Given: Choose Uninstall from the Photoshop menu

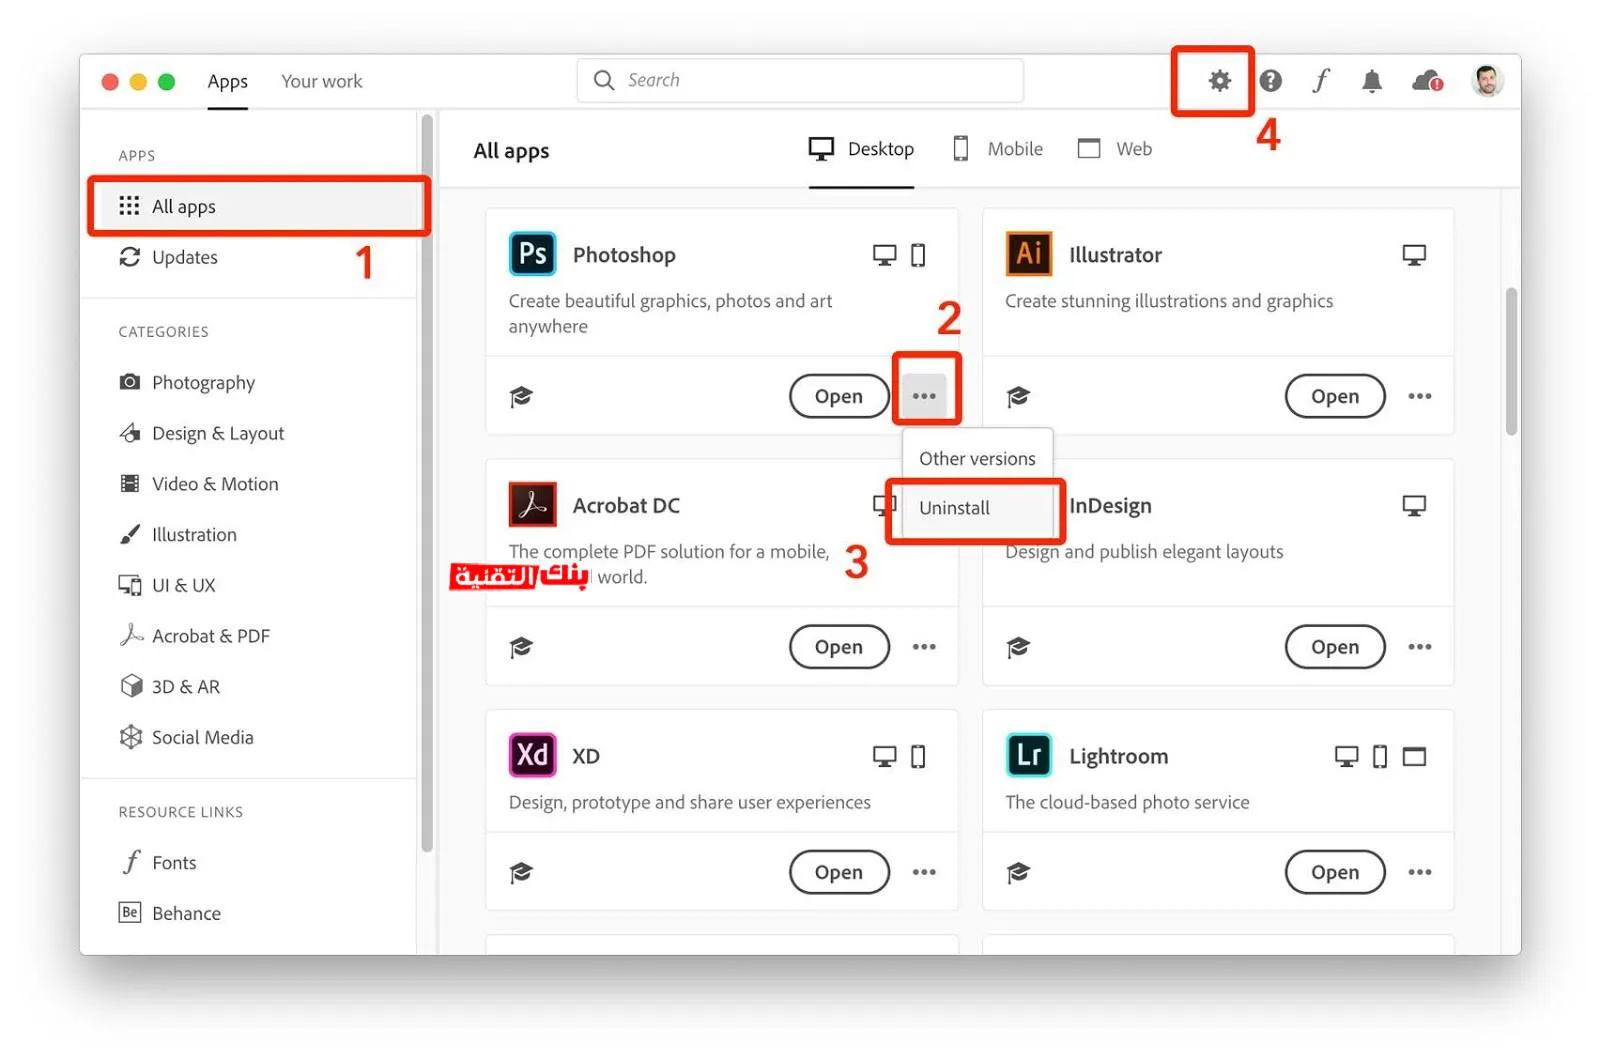Looking at the screenshot, I should coord(977,508).
